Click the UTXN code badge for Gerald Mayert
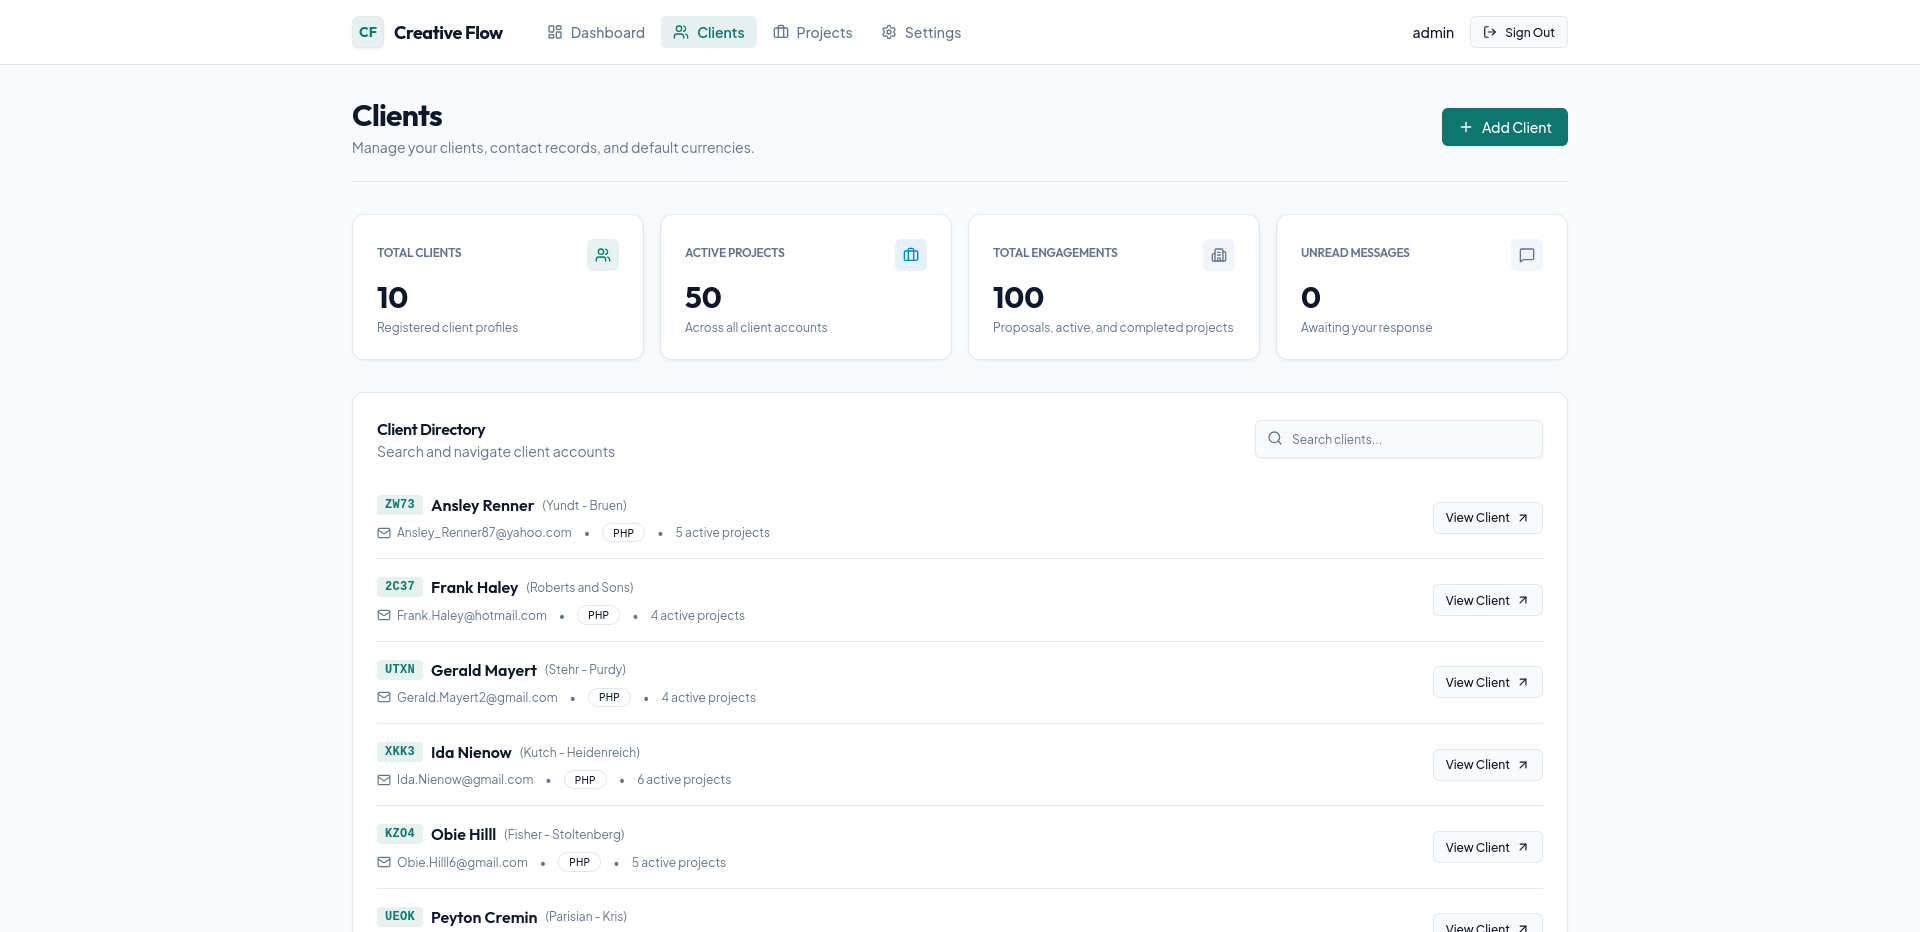This screenshot has width=1920, height=932. [x=400, y=669]
